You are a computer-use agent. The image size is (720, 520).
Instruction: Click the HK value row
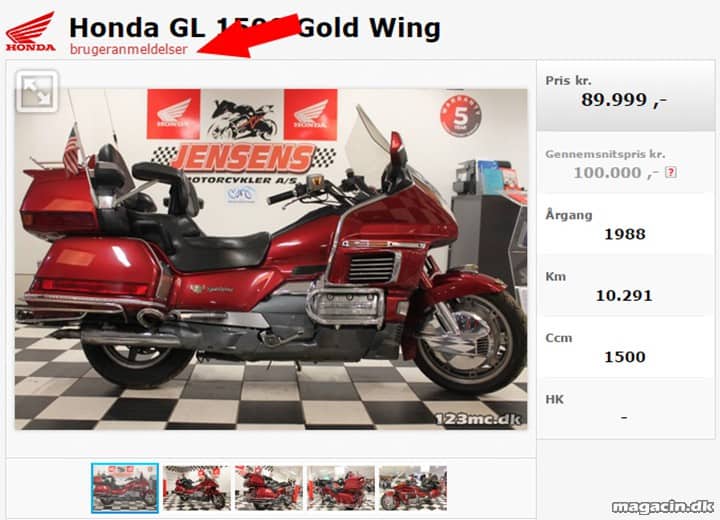(625, 408)
